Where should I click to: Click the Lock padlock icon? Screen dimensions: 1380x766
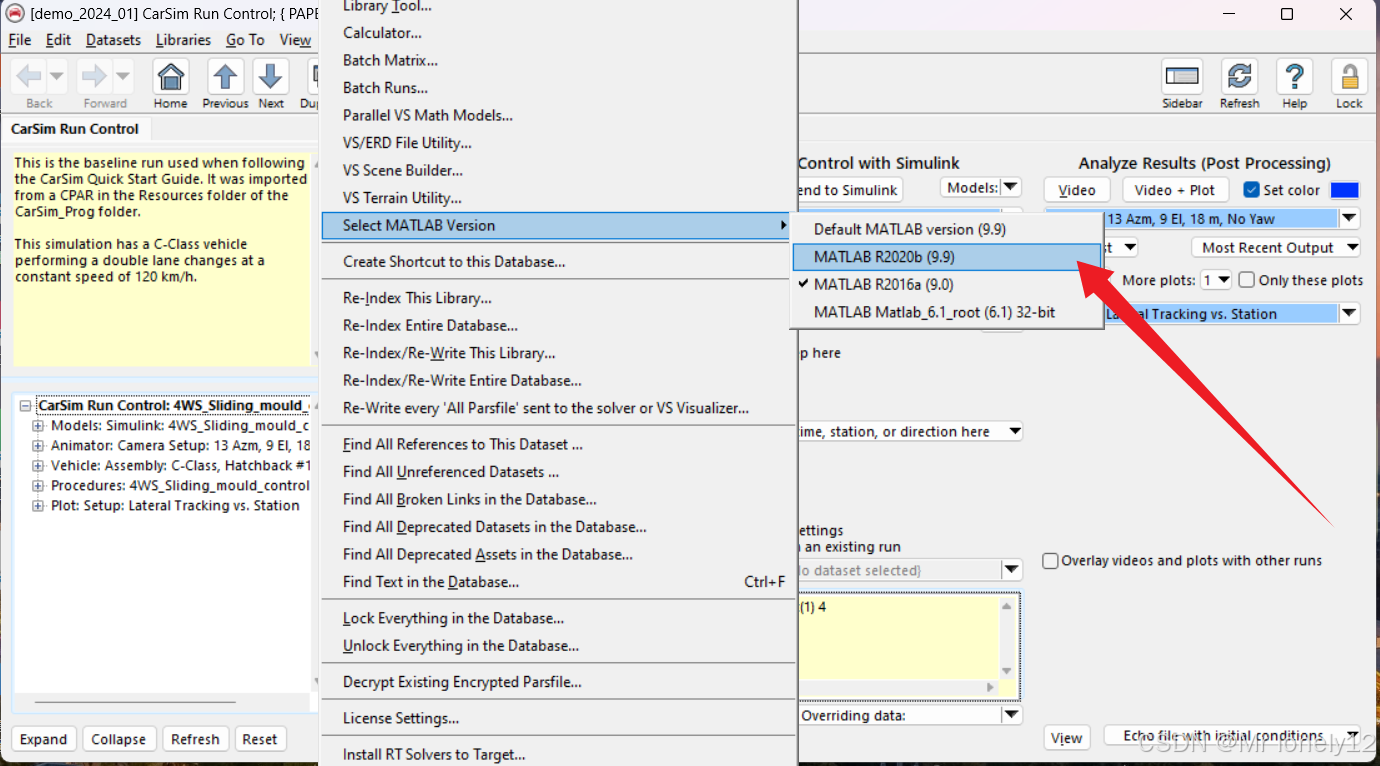click(1349, 77)
